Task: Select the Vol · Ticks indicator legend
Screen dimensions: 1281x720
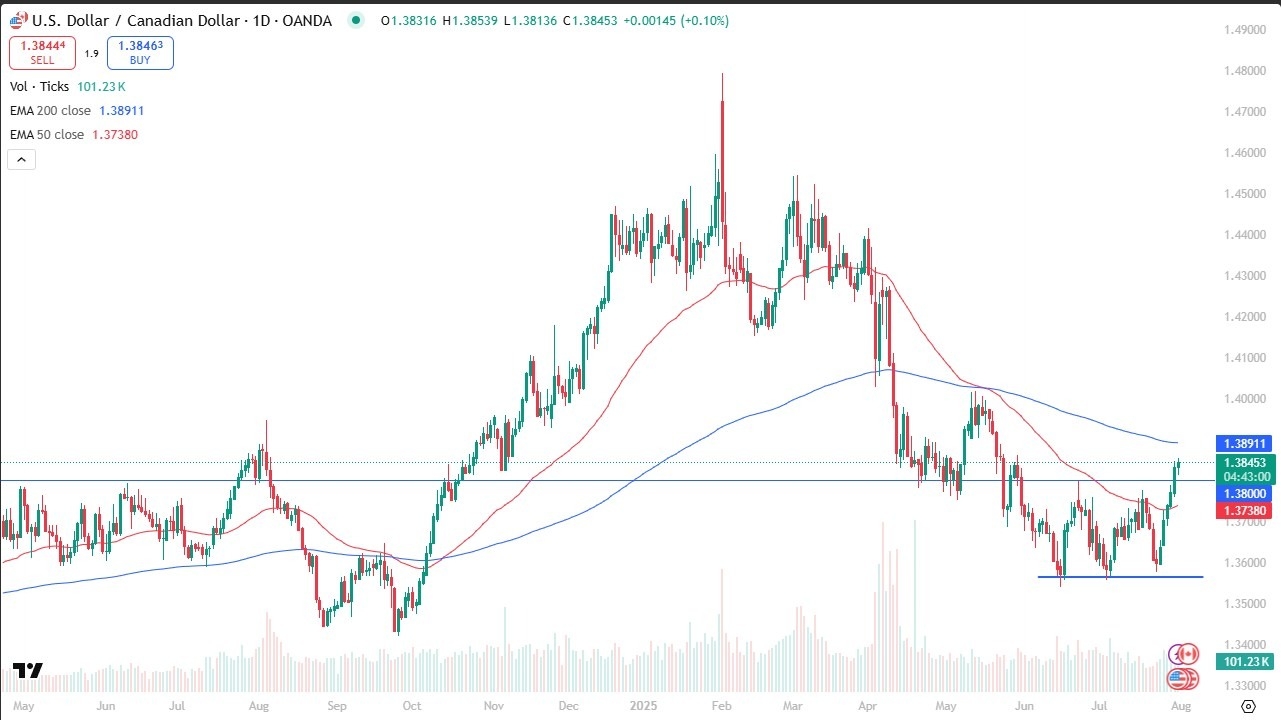Action: click(x=70, y=87)
